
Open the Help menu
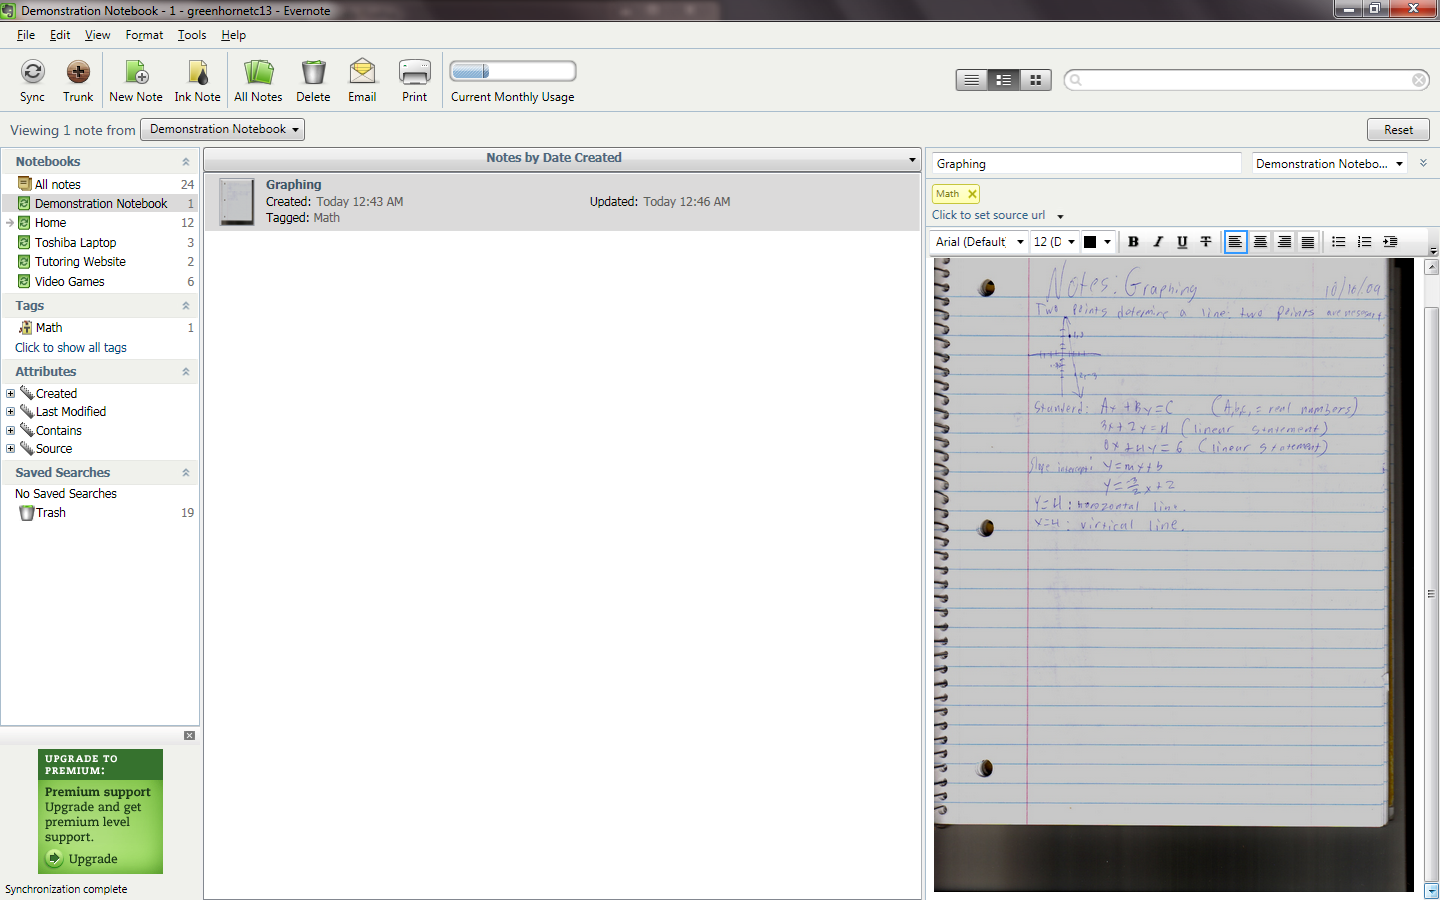[233, 35]
